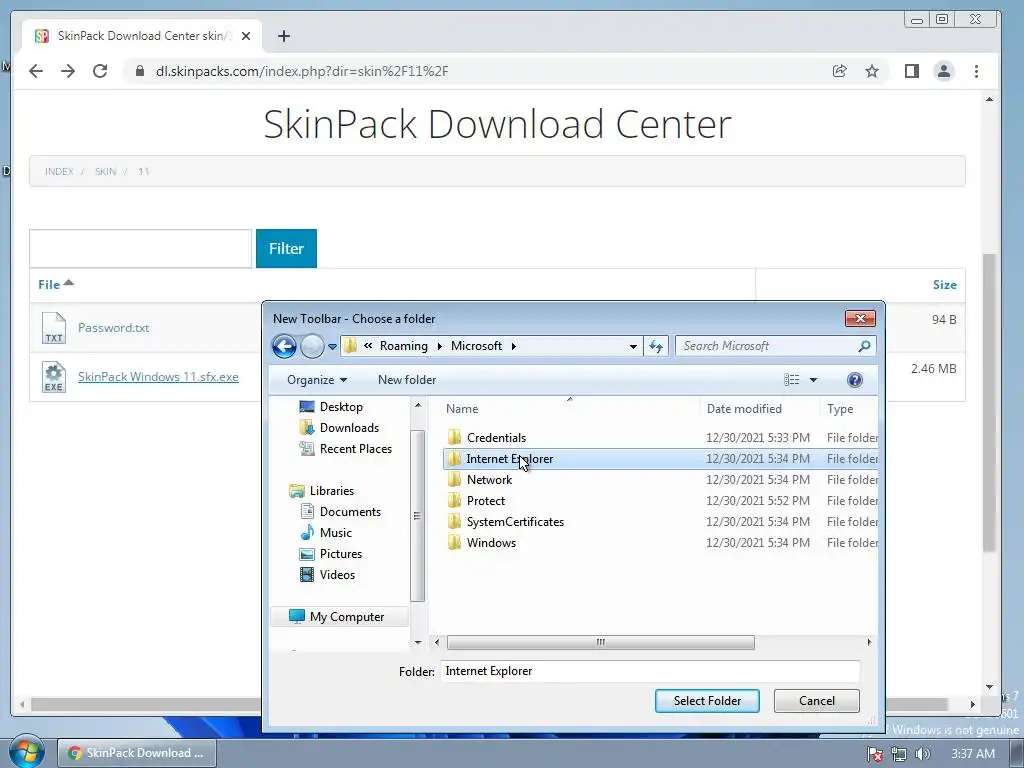
Task: Open Chrome side panel icon
Action: point(912,71)
